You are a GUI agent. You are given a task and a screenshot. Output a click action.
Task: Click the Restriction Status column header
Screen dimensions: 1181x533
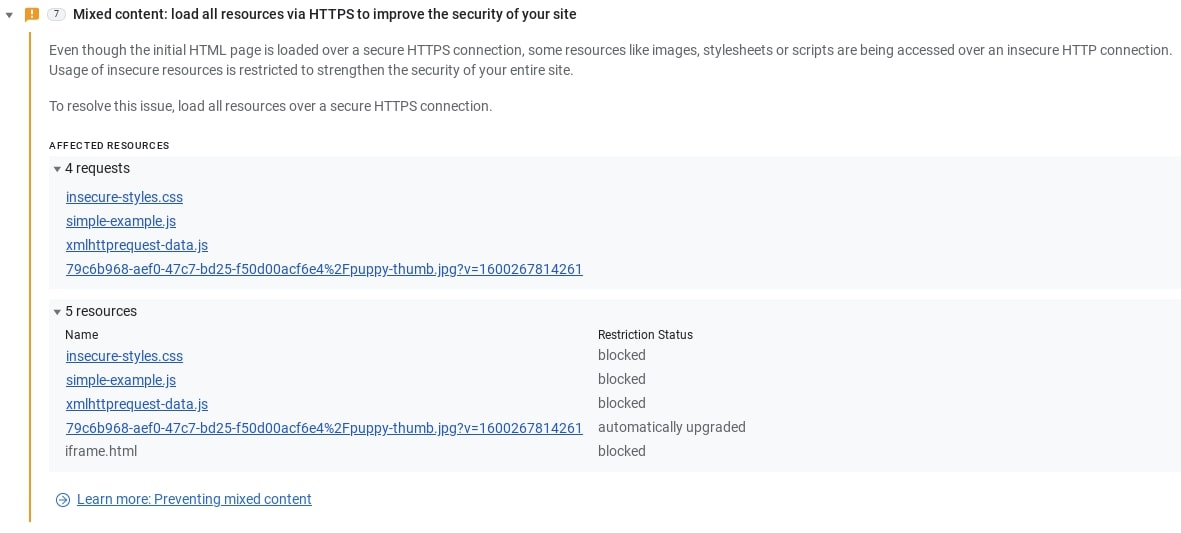[x=645, y=335]
